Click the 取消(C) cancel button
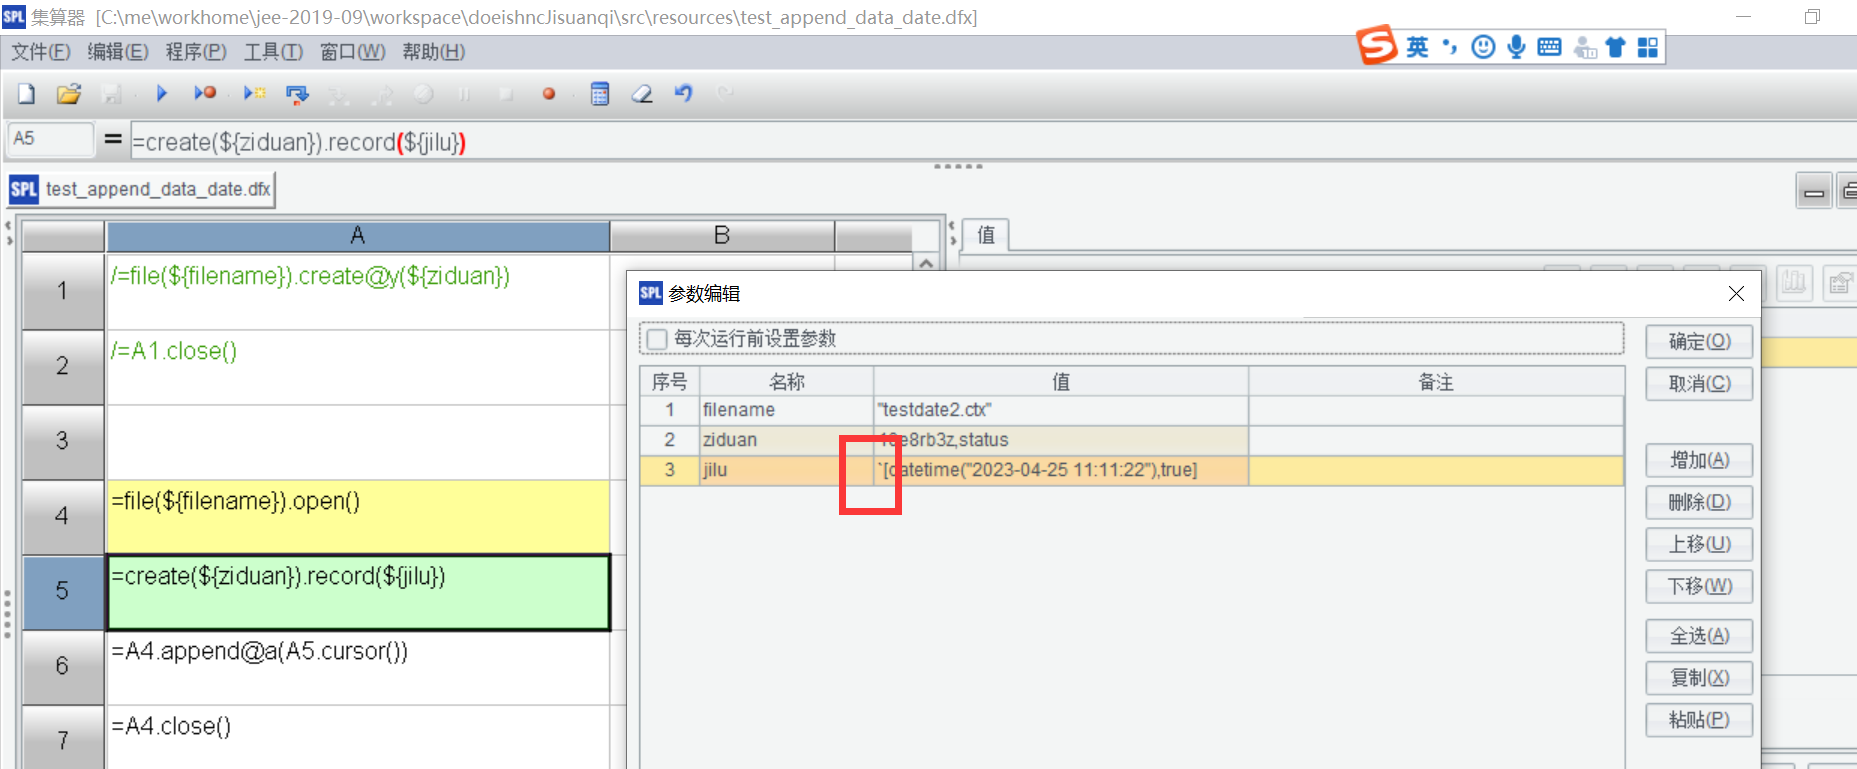The image size is (1857, 769). 1699,383
